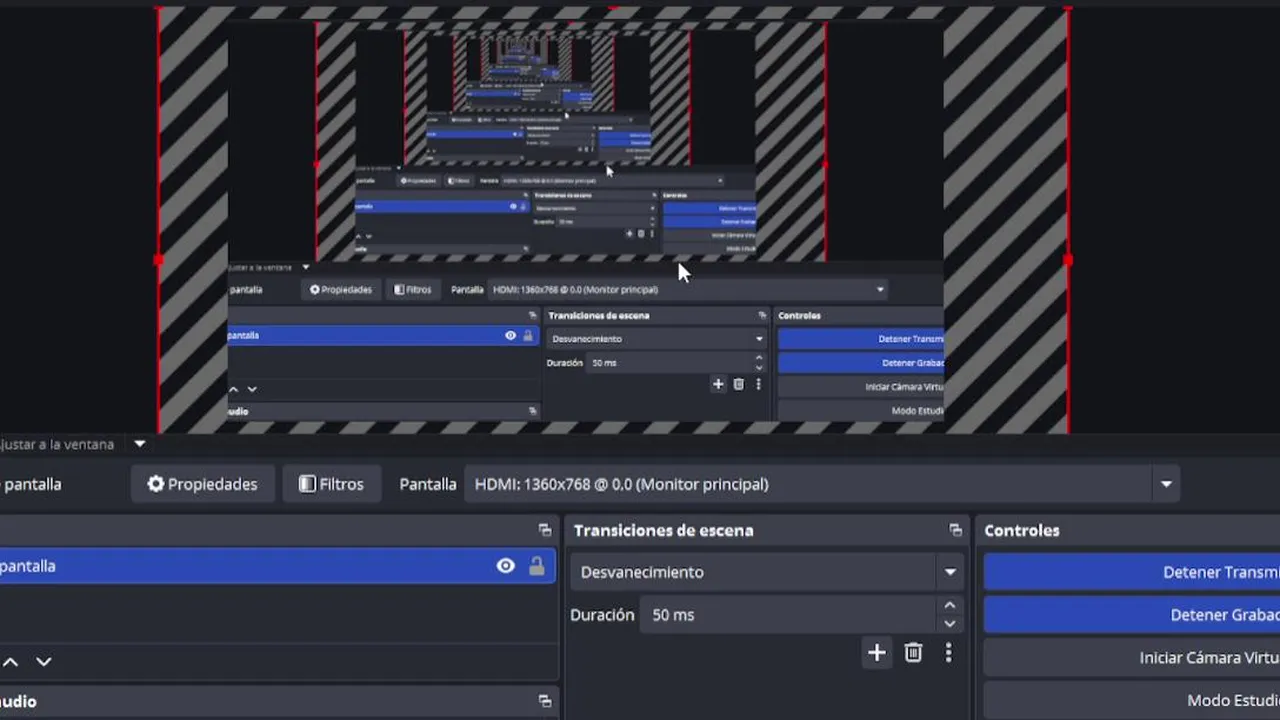The height and width of the screenshot is (720, 1280).
Task: Click the large Iniciar Cámara Virtual button
Action: [x=1132, y=658]
